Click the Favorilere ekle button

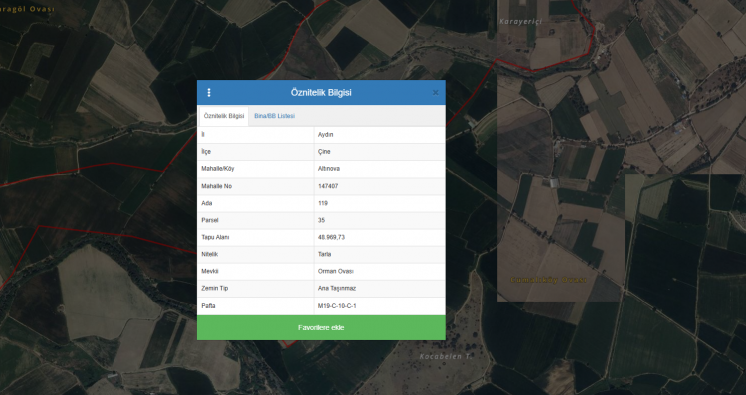(321, 327)
